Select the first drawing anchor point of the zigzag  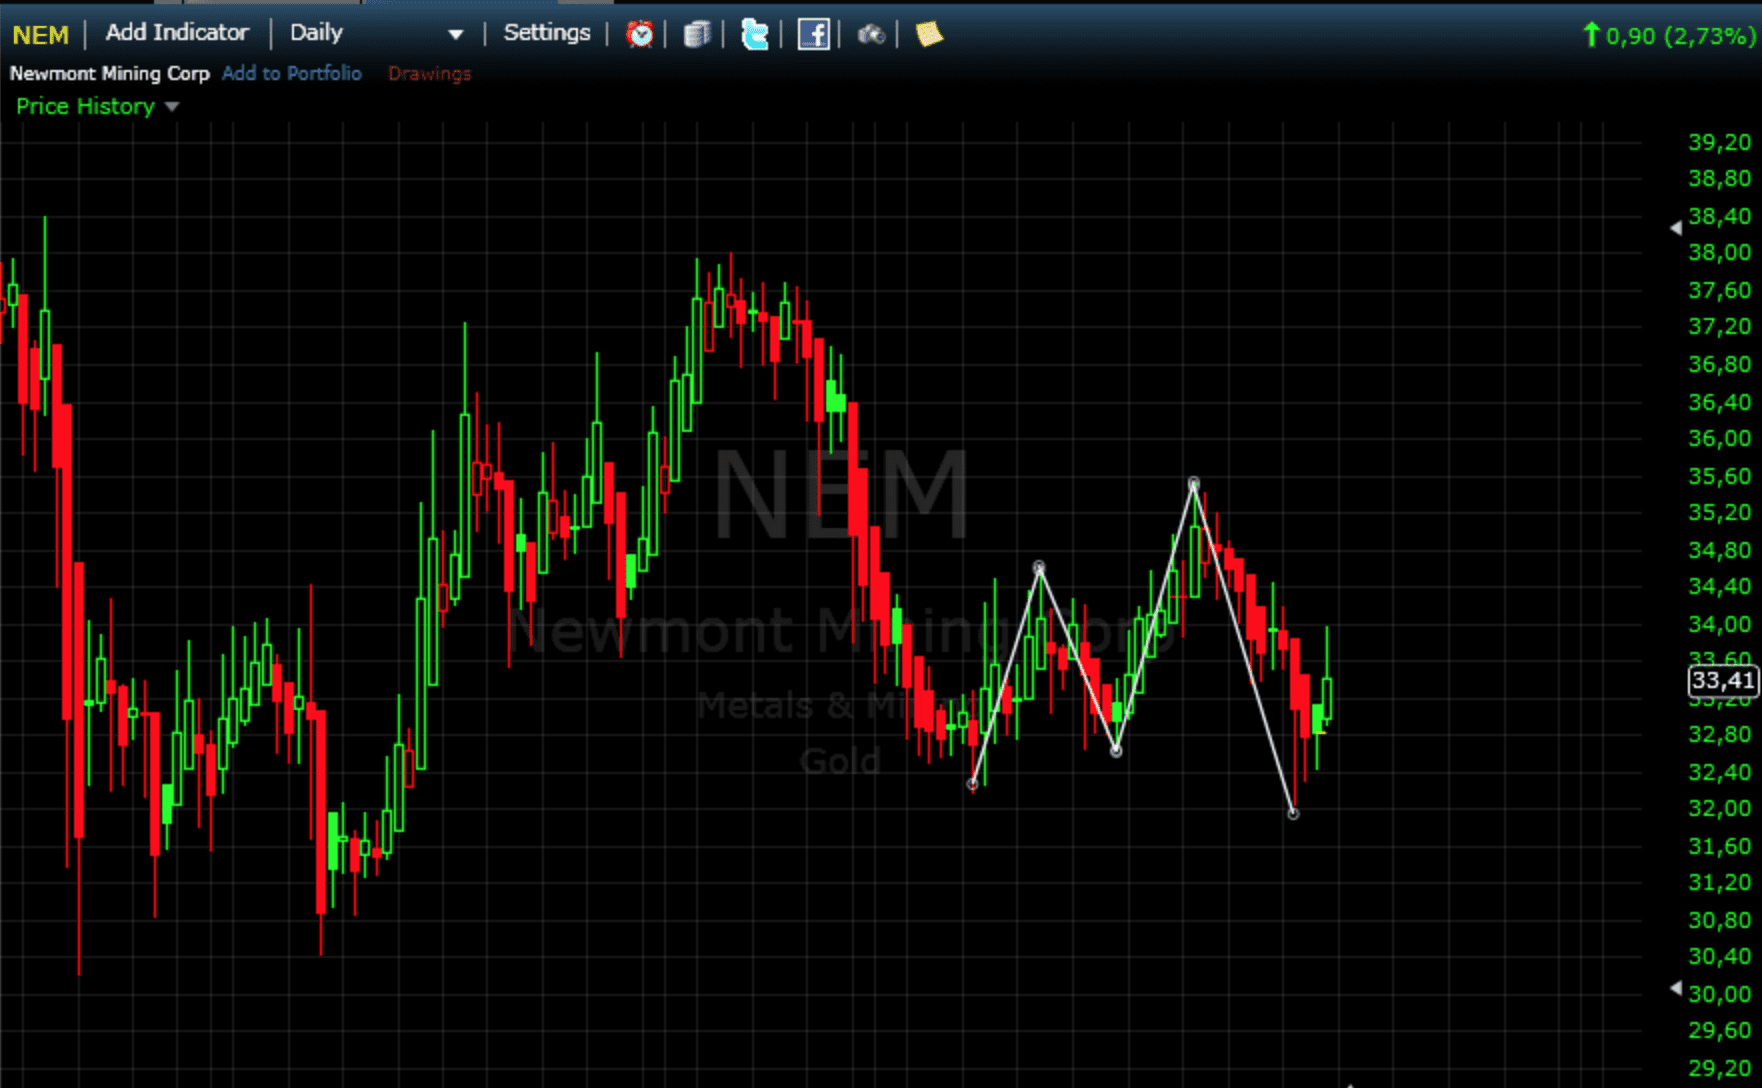973,785
